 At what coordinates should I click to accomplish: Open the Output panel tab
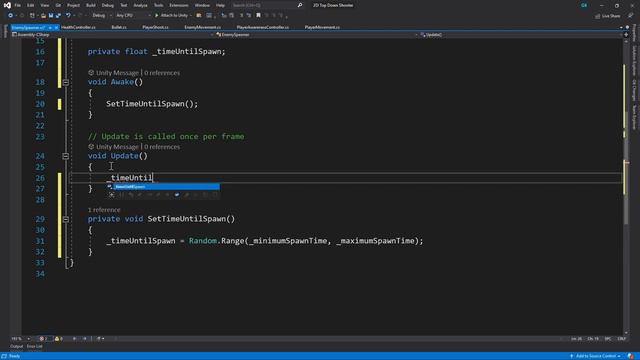point(16,347)
